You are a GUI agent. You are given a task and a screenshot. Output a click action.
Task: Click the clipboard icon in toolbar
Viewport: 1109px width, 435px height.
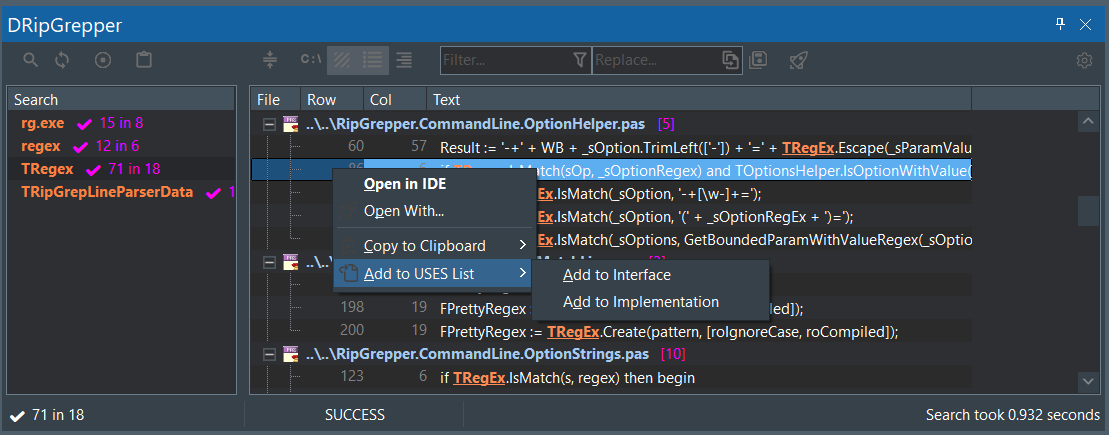[144, 60]
